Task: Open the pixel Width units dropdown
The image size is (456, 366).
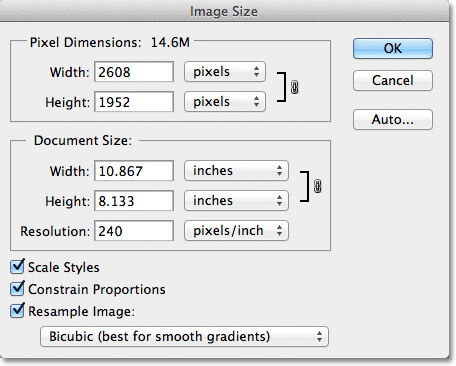Action: pyautogui.click(x=225, y=72)
